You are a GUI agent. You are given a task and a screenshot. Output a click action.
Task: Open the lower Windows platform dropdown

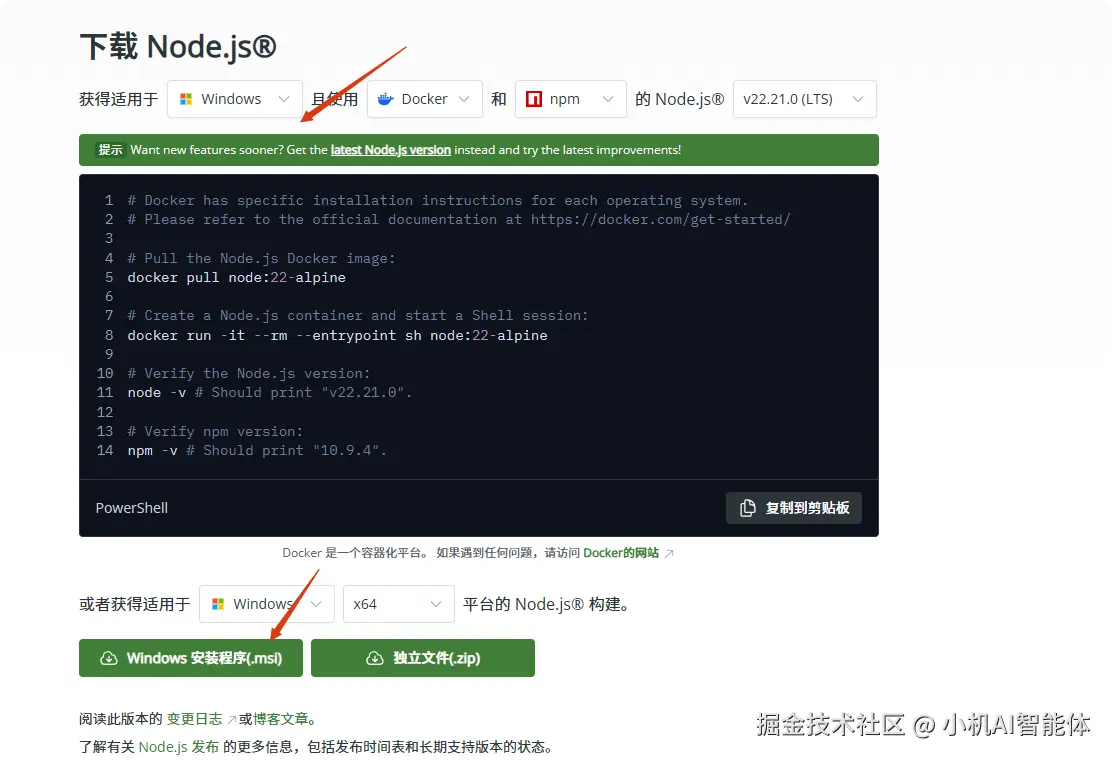[x=267, y=604]
